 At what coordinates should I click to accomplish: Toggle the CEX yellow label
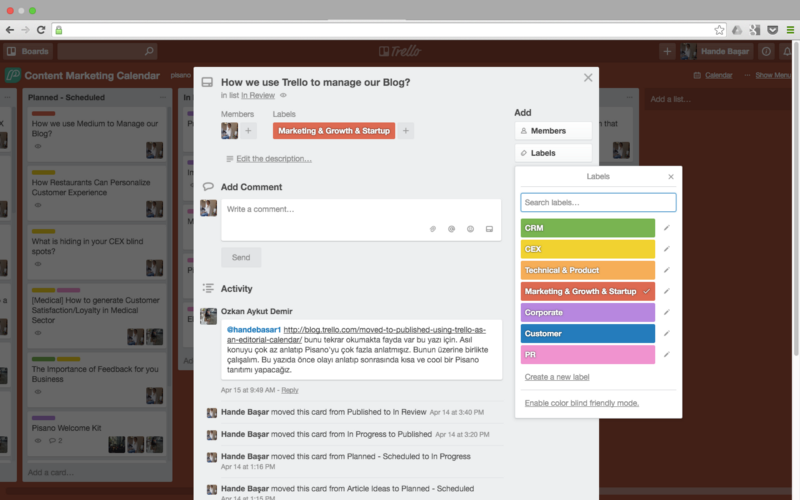[588, 249]
